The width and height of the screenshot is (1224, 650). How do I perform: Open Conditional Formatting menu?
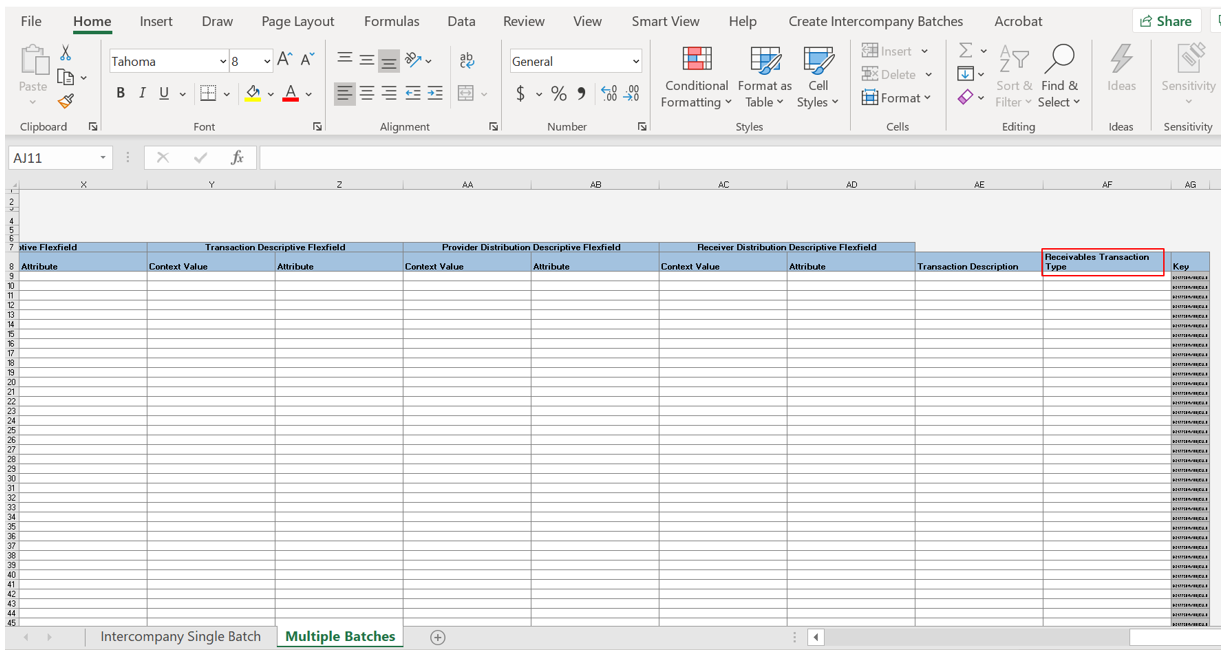coord(697,77)
